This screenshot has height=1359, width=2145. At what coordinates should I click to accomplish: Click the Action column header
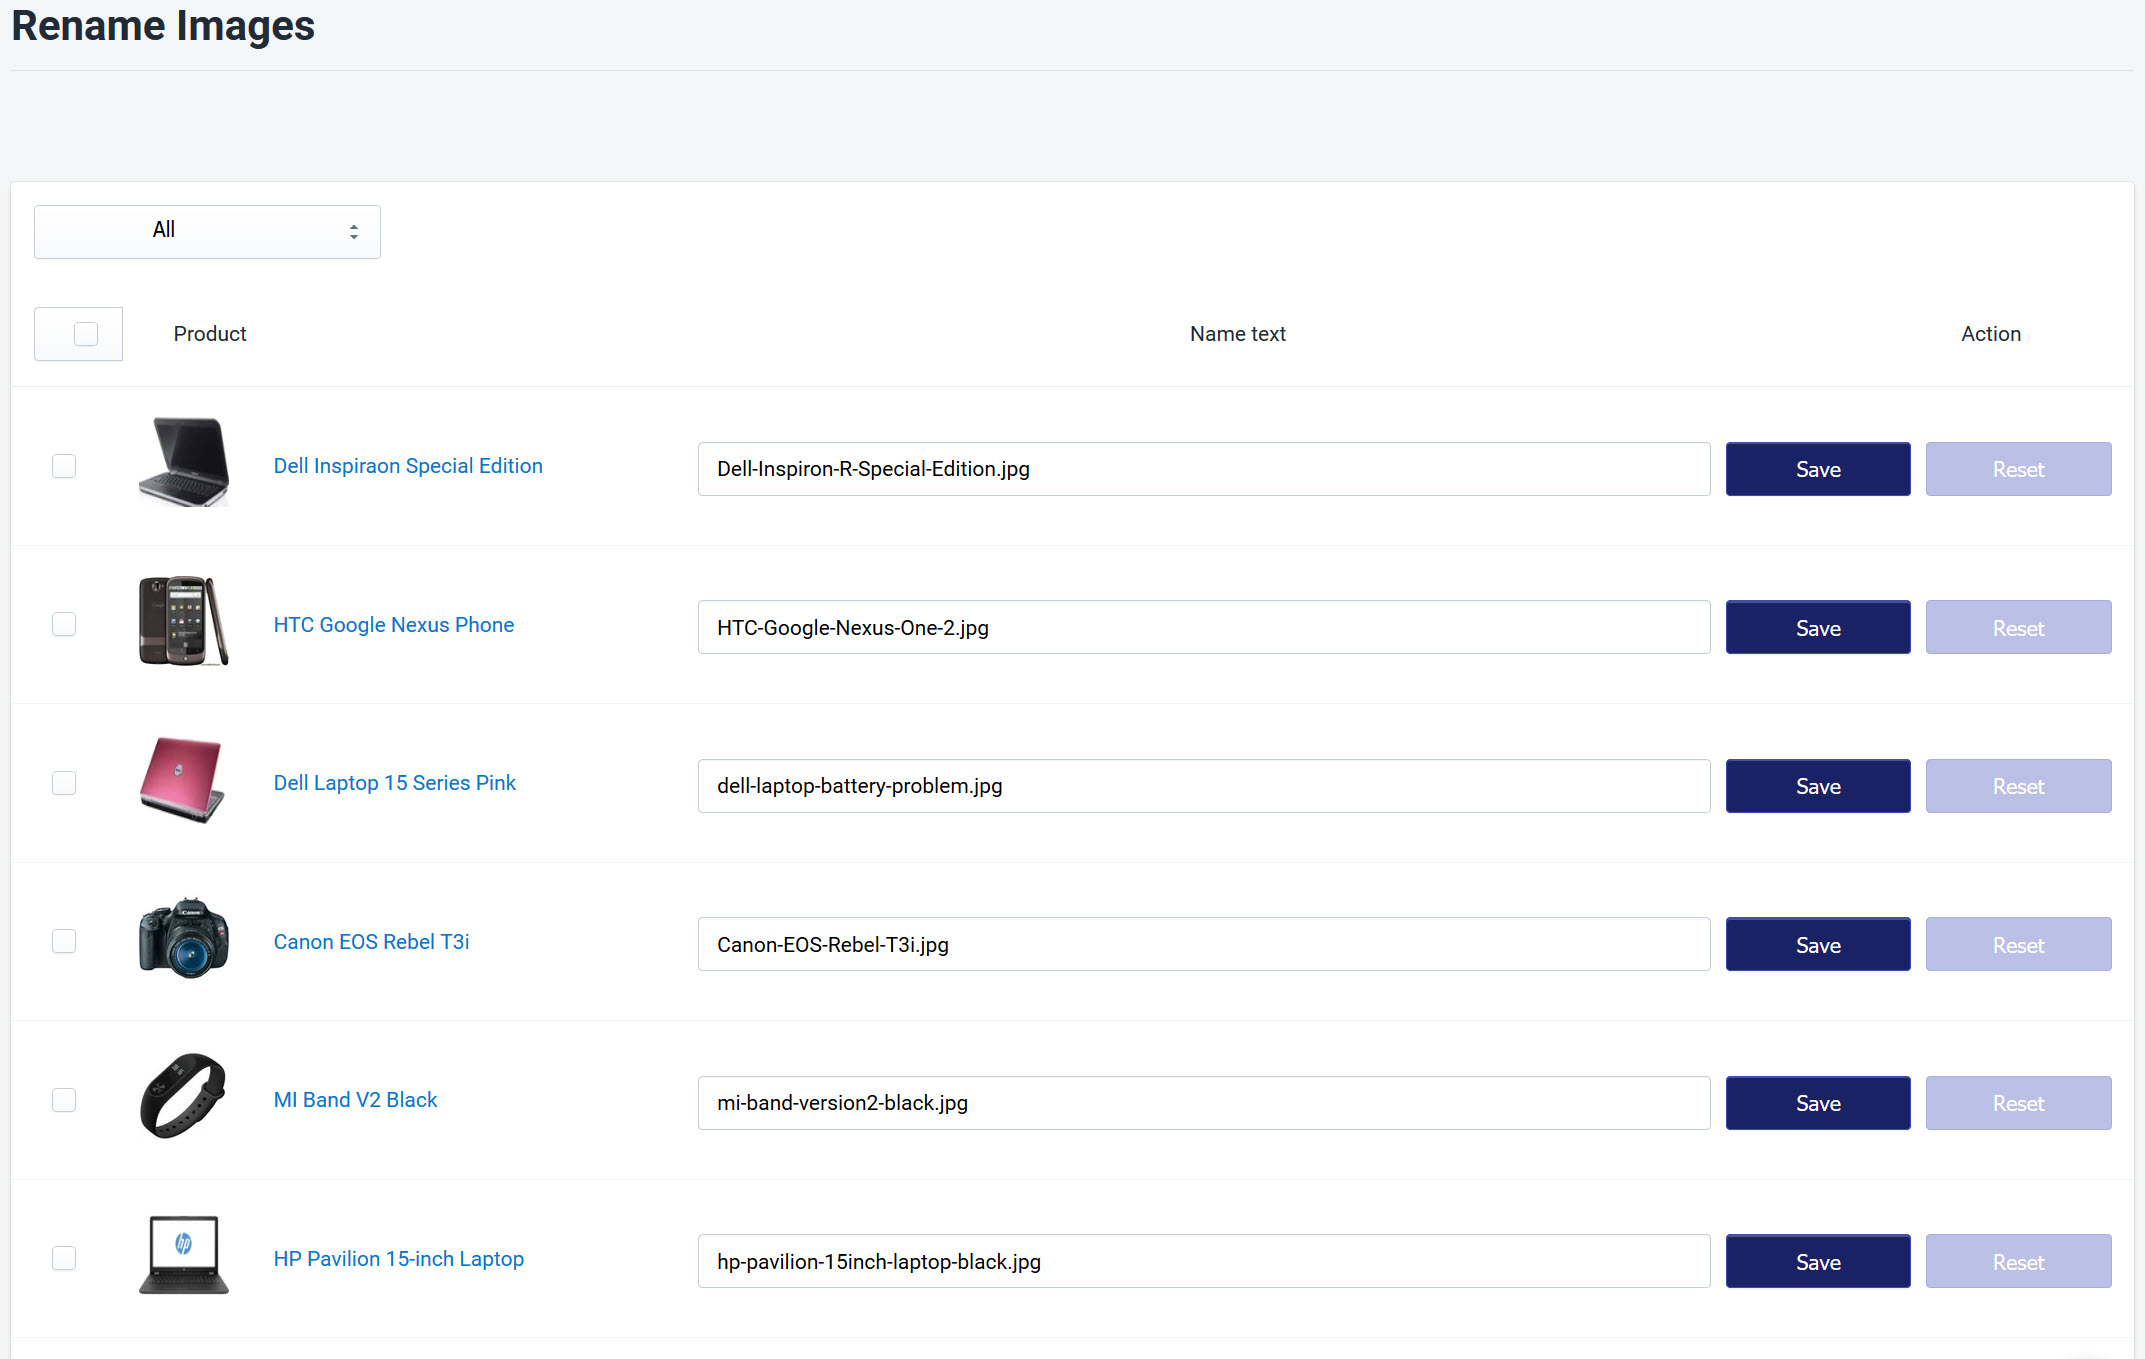(1991, 334)
